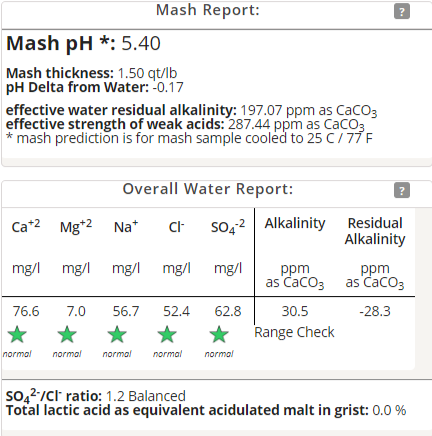Click the Range Check label
The image size is (432, 436).
[294, 332]
